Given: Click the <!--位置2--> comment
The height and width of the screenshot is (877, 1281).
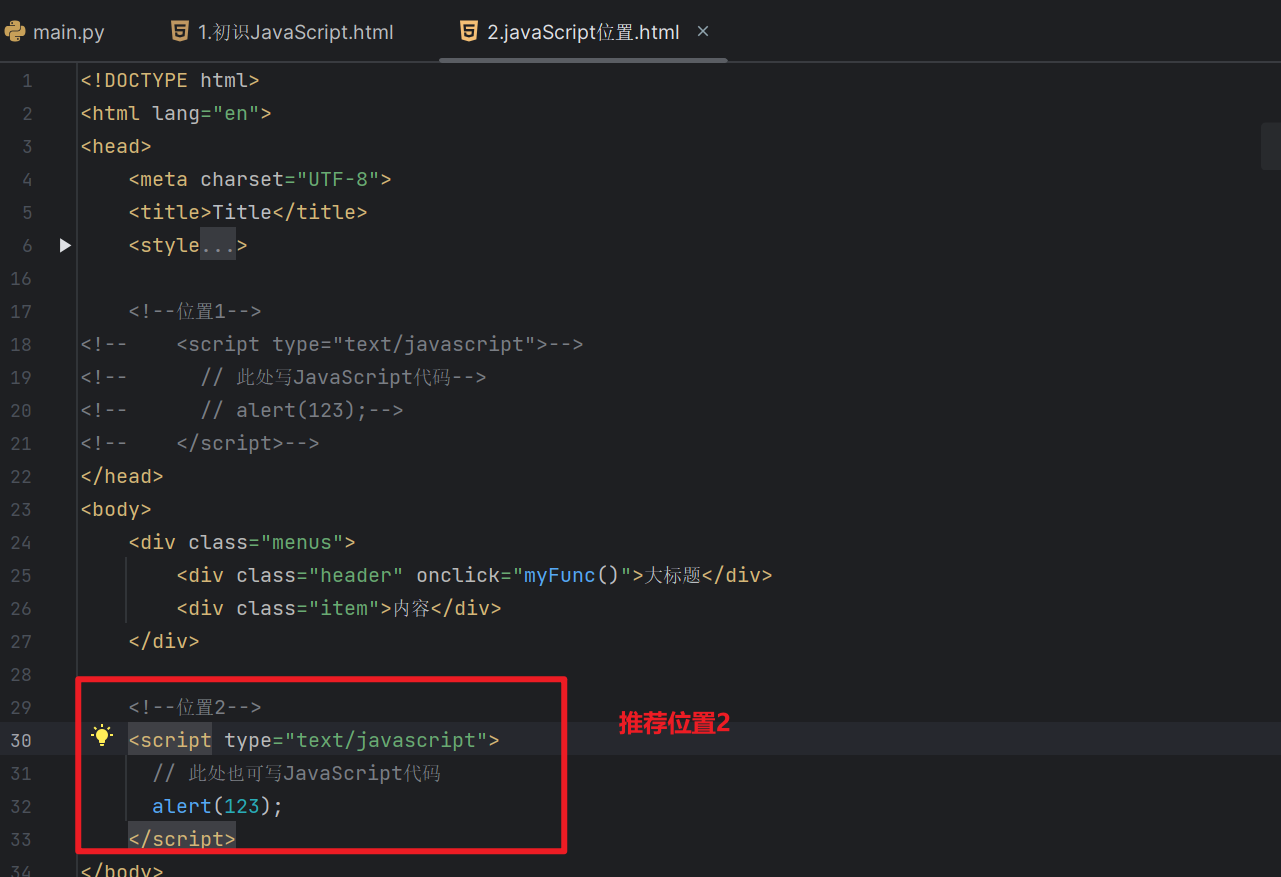Looking at the screenshot, I should click(x=195, y=707).
